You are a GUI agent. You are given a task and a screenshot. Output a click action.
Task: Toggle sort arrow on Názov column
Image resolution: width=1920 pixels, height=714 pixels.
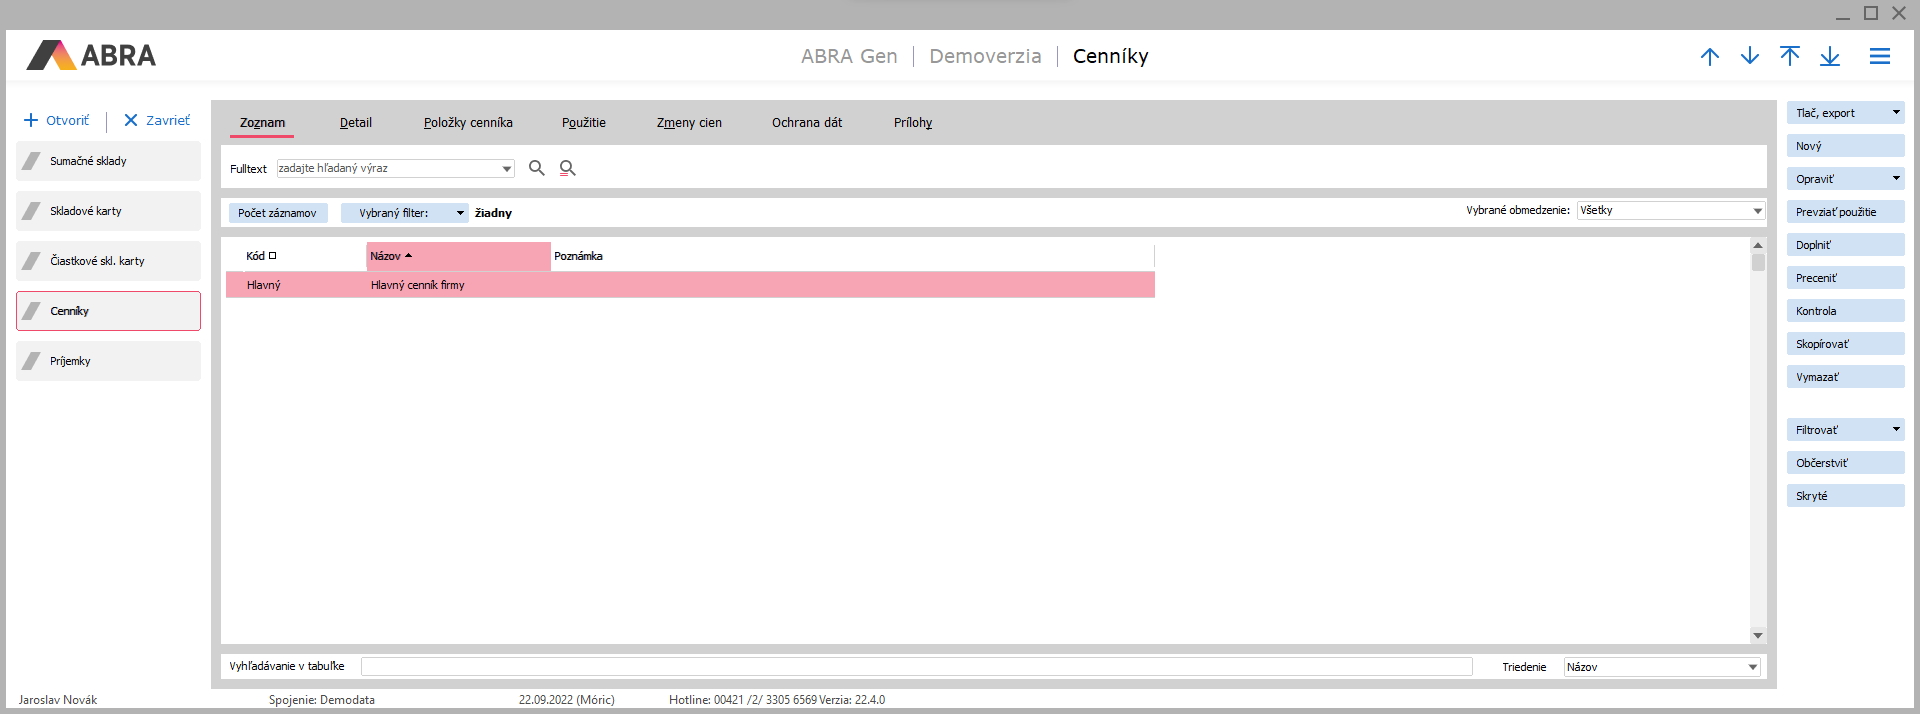(x=409, y=256)
